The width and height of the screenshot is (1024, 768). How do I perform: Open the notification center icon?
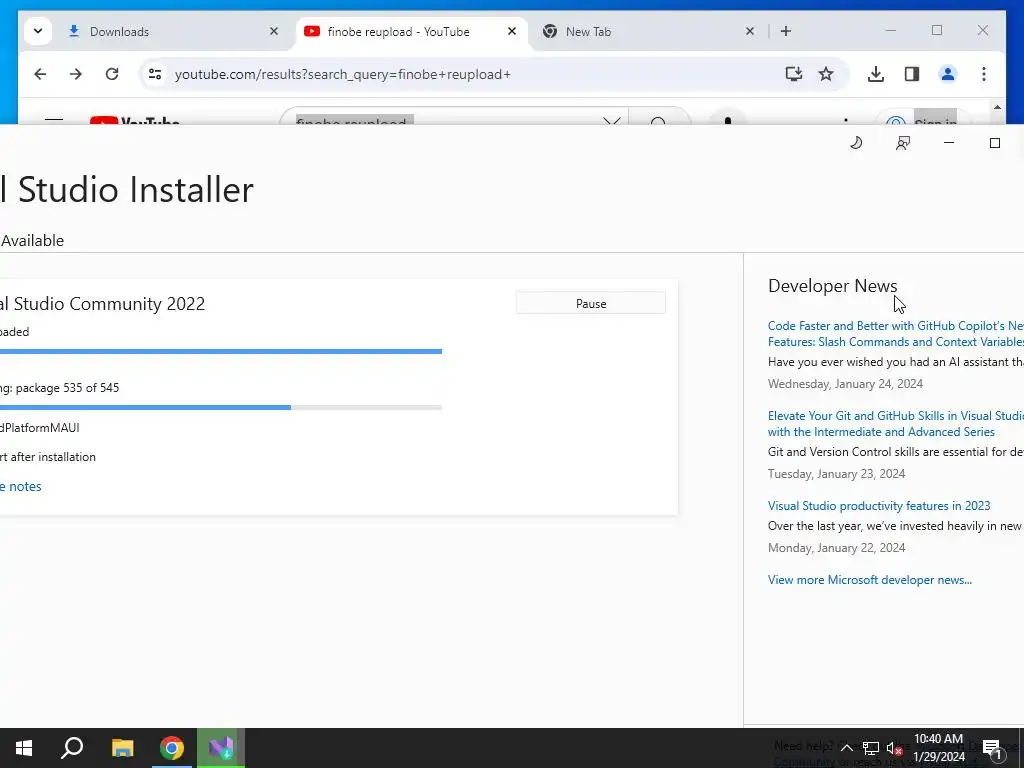tap(991, 748)
